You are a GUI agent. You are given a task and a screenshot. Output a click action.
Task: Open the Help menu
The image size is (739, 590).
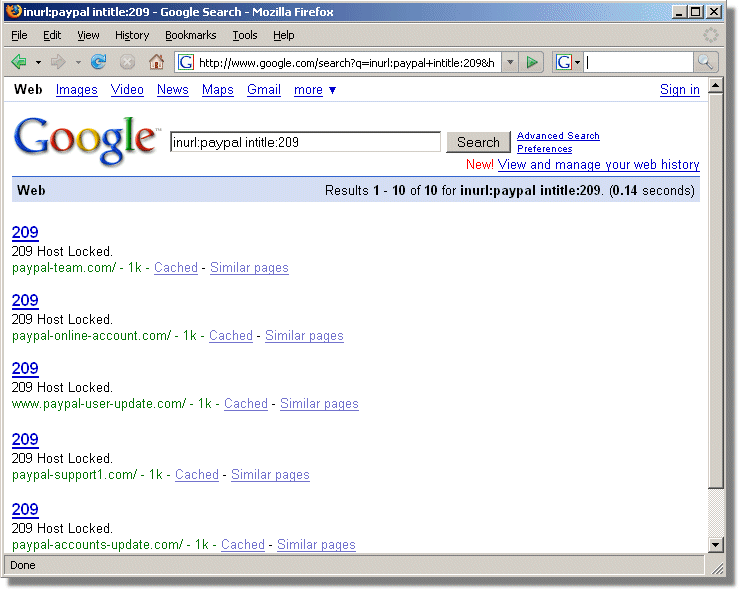click(x=284, y=35)
